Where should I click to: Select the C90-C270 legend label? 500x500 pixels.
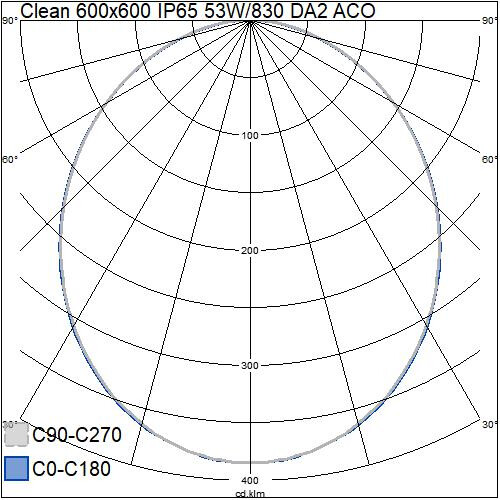77,435
